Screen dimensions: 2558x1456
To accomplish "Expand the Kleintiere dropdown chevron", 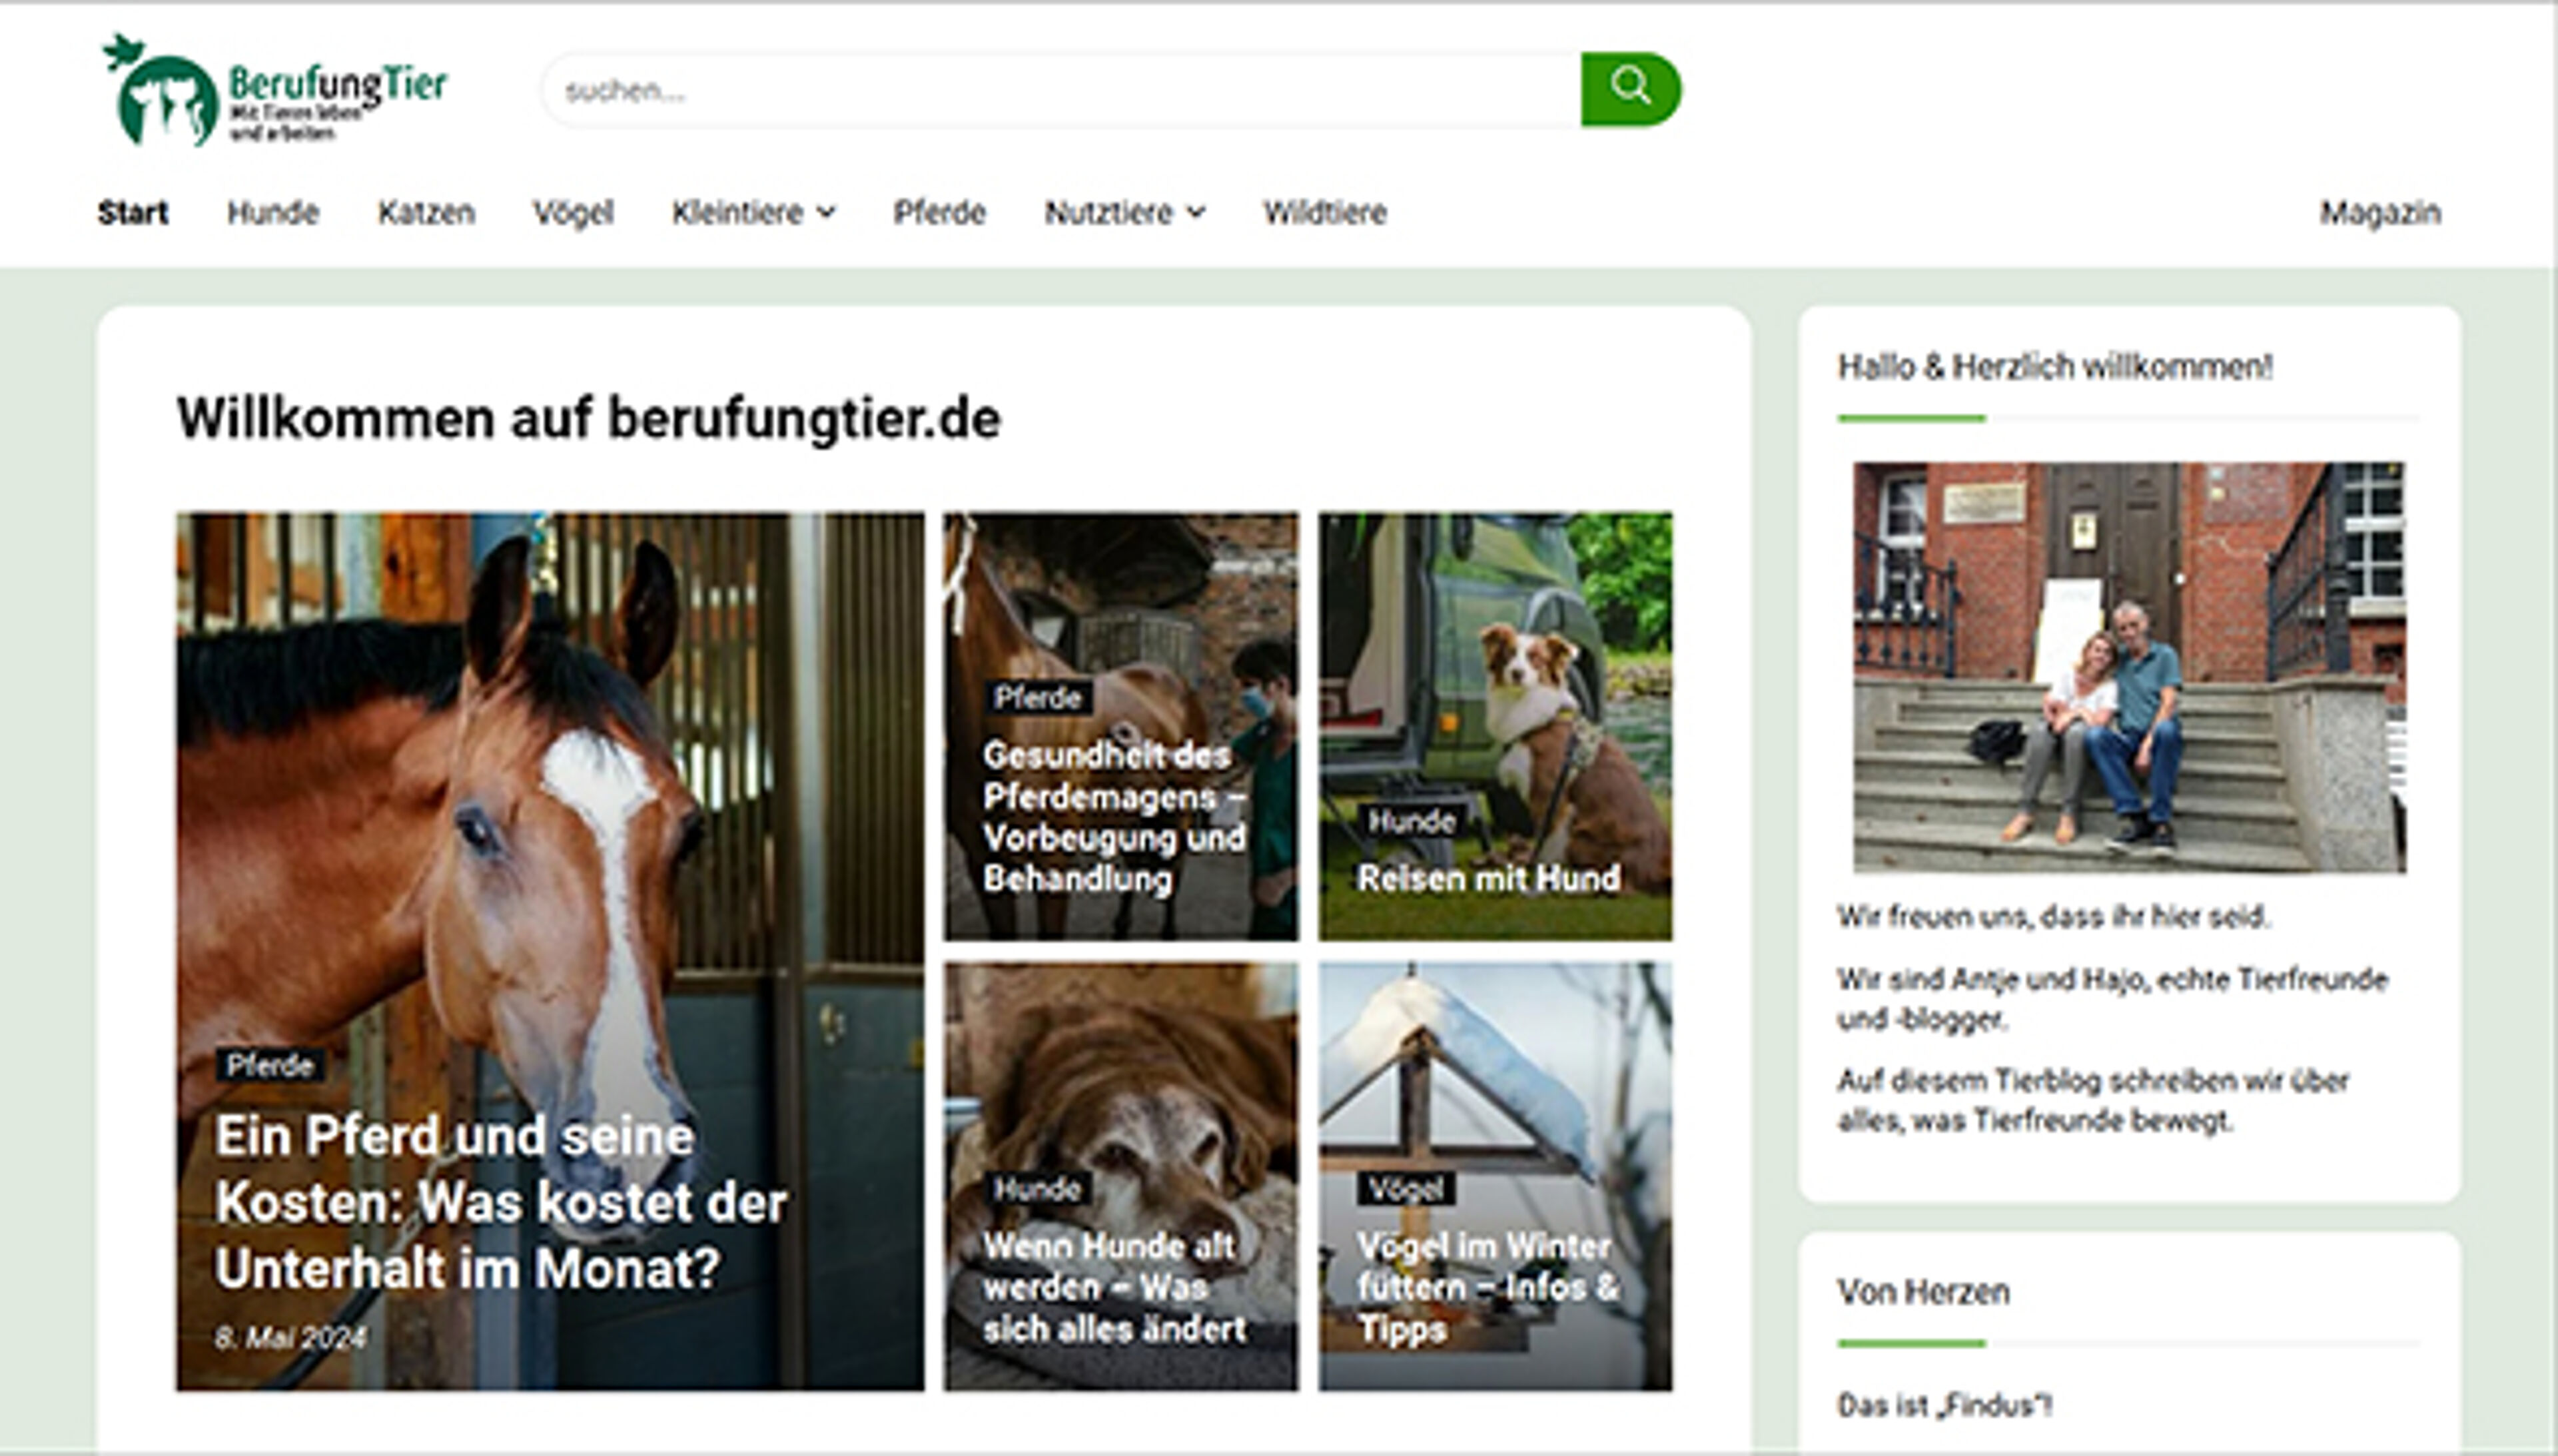I will point(827,213).
